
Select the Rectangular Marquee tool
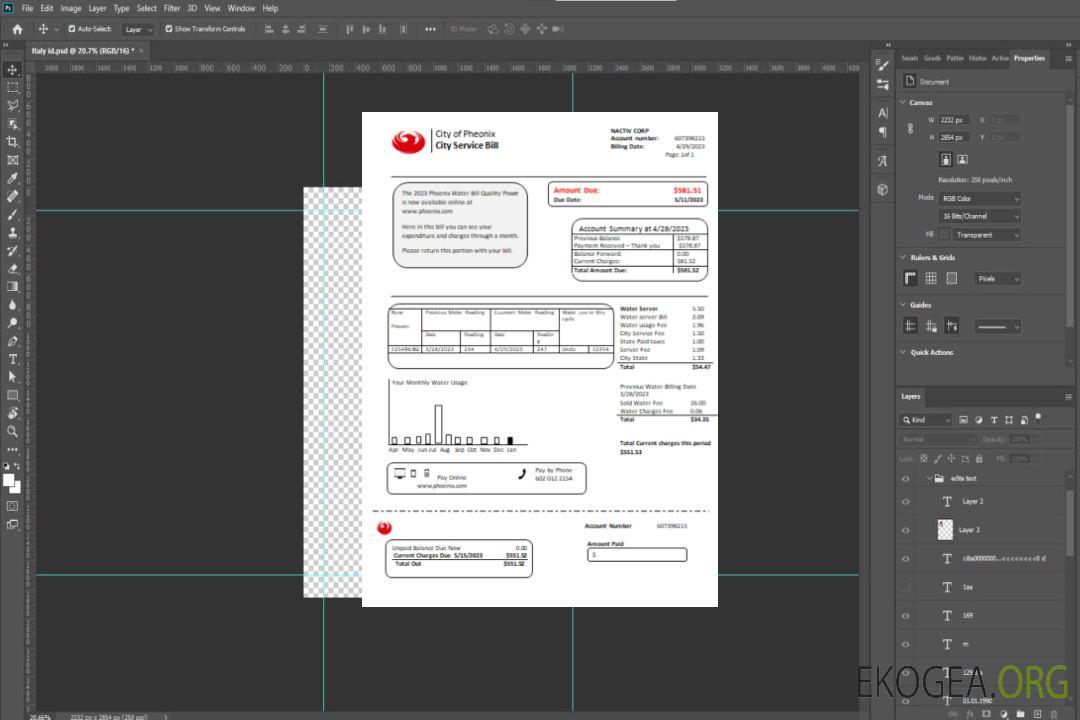click(x=12, y=87)
